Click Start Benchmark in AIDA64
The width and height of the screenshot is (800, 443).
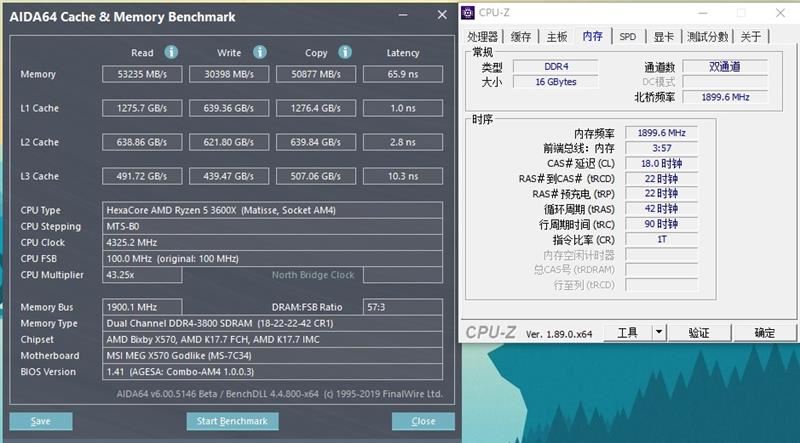pos(232,421)
